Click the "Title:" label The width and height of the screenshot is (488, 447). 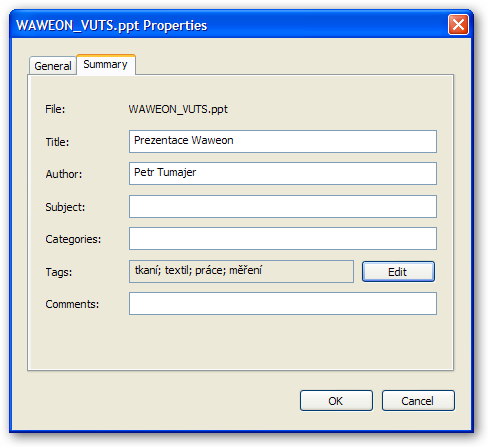pyautogui.click(x=57, y=142)
